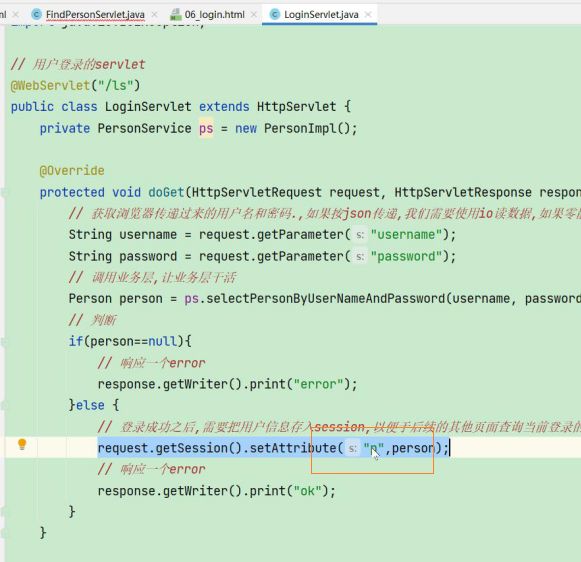Click the "ok" string in print call

point(307,491)
